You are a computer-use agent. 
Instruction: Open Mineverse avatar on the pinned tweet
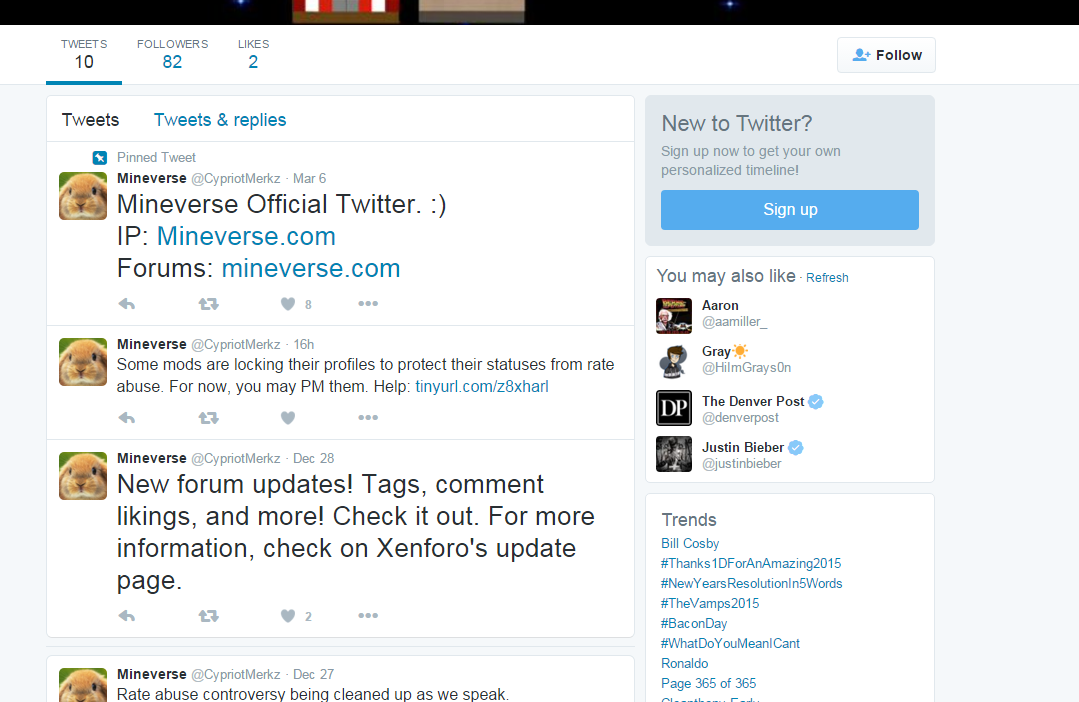83,196
